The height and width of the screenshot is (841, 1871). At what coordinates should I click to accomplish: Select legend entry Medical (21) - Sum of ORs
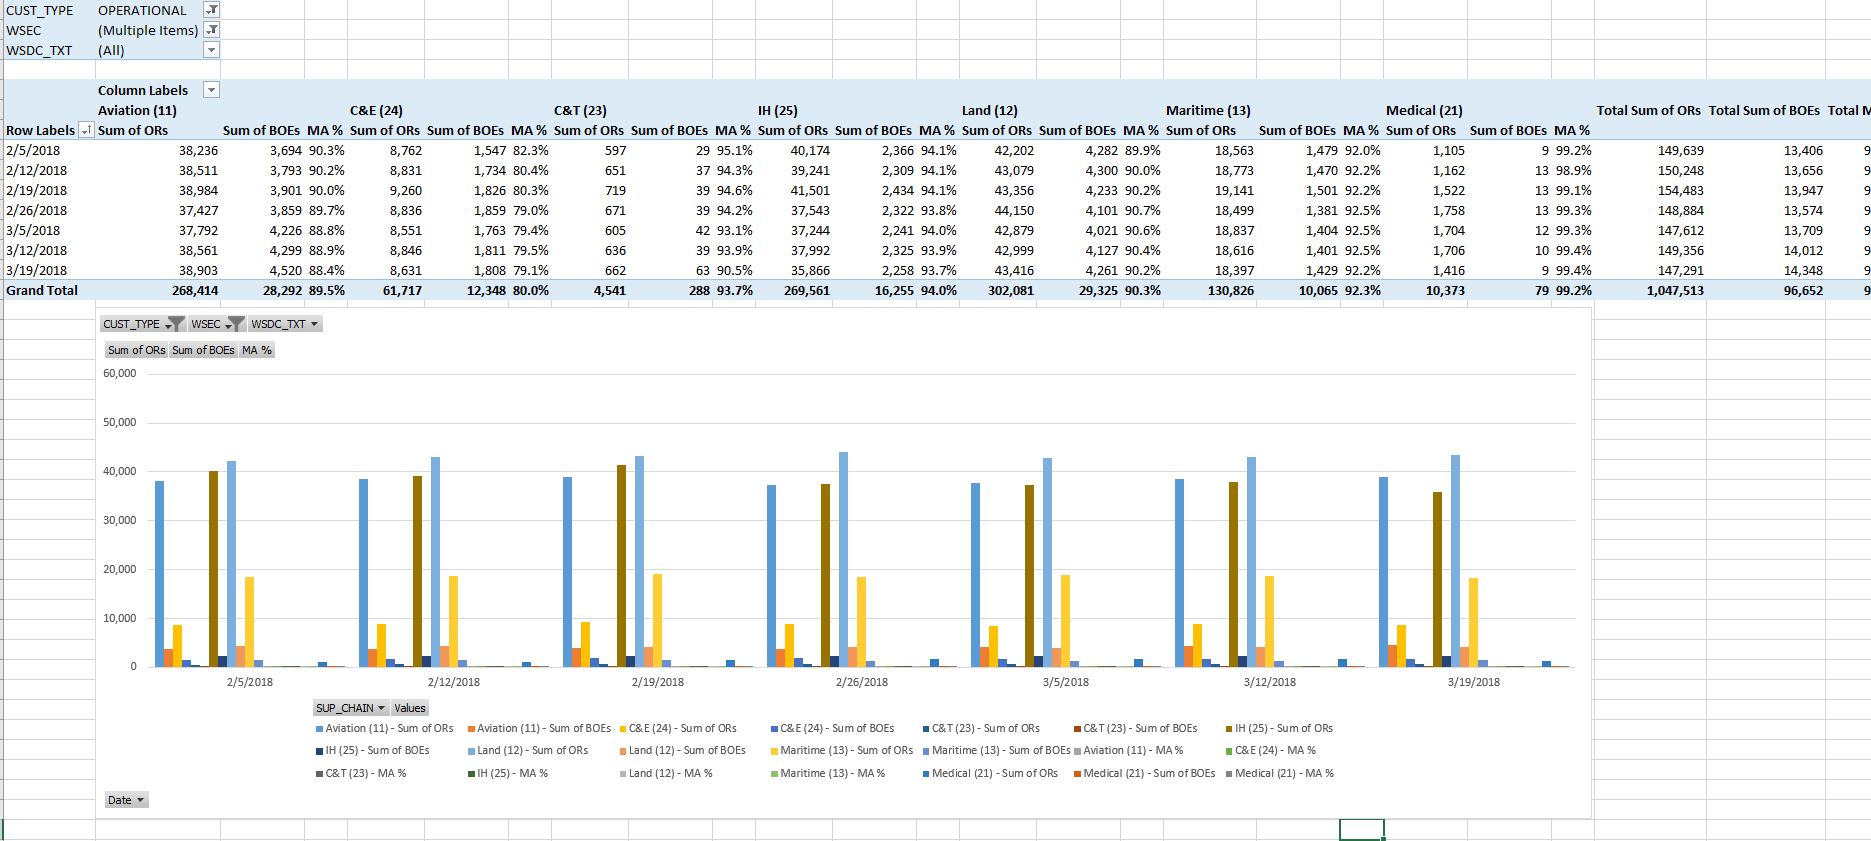click(x=990, y=773)
